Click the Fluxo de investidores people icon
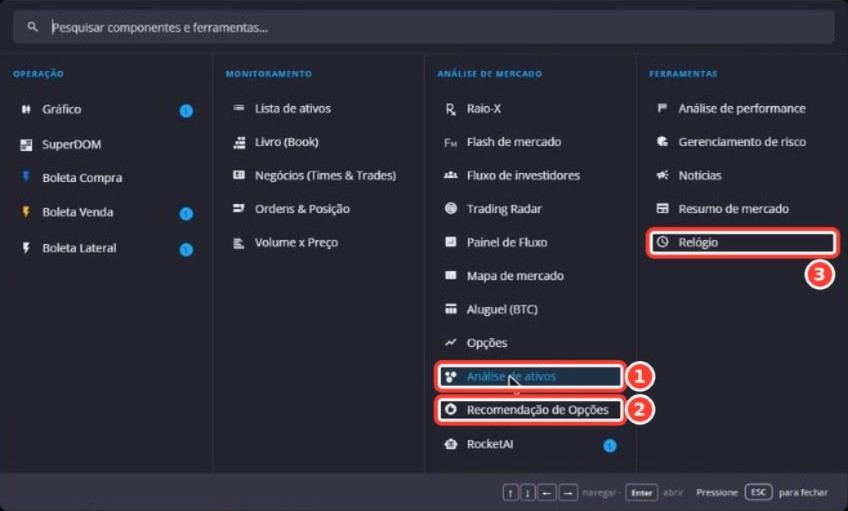 (x=450, y=175)
